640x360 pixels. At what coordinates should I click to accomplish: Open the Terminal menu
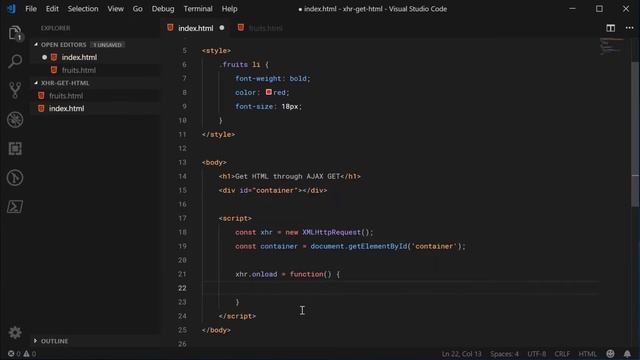pyautogui.click(x=198, y=9)
